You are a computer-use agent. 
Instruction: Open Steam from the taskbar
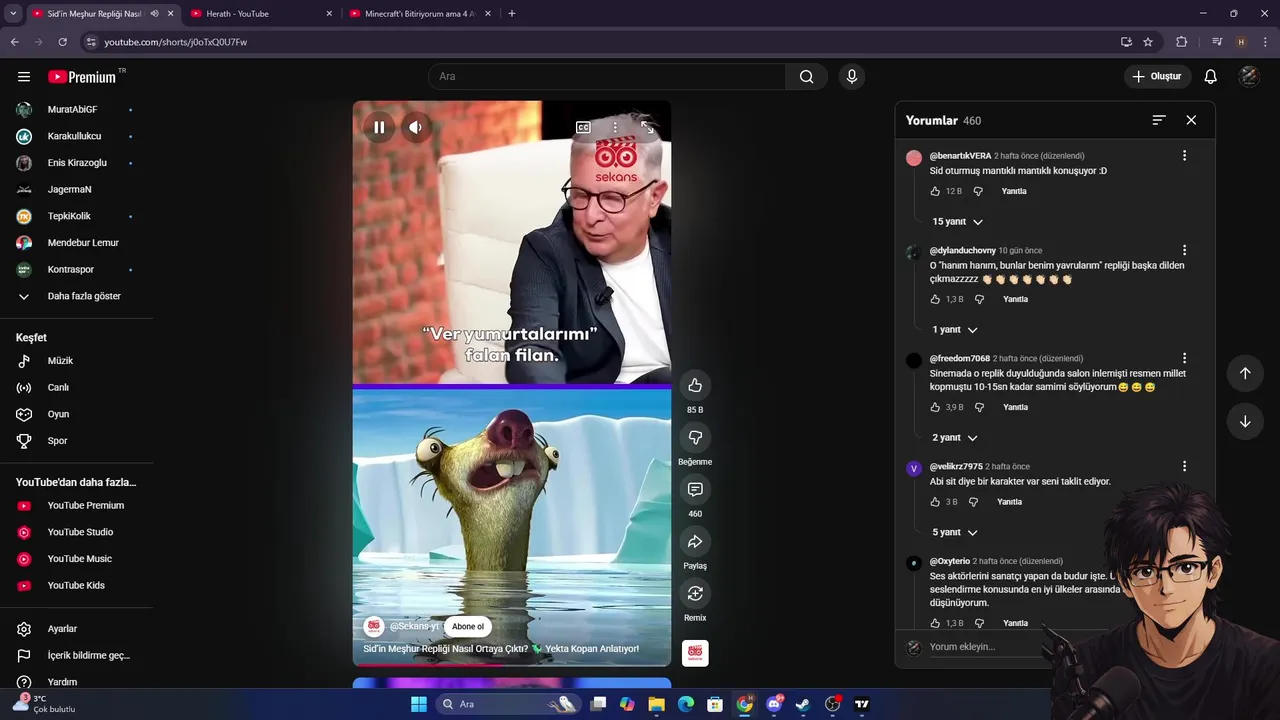coord(802,704)
